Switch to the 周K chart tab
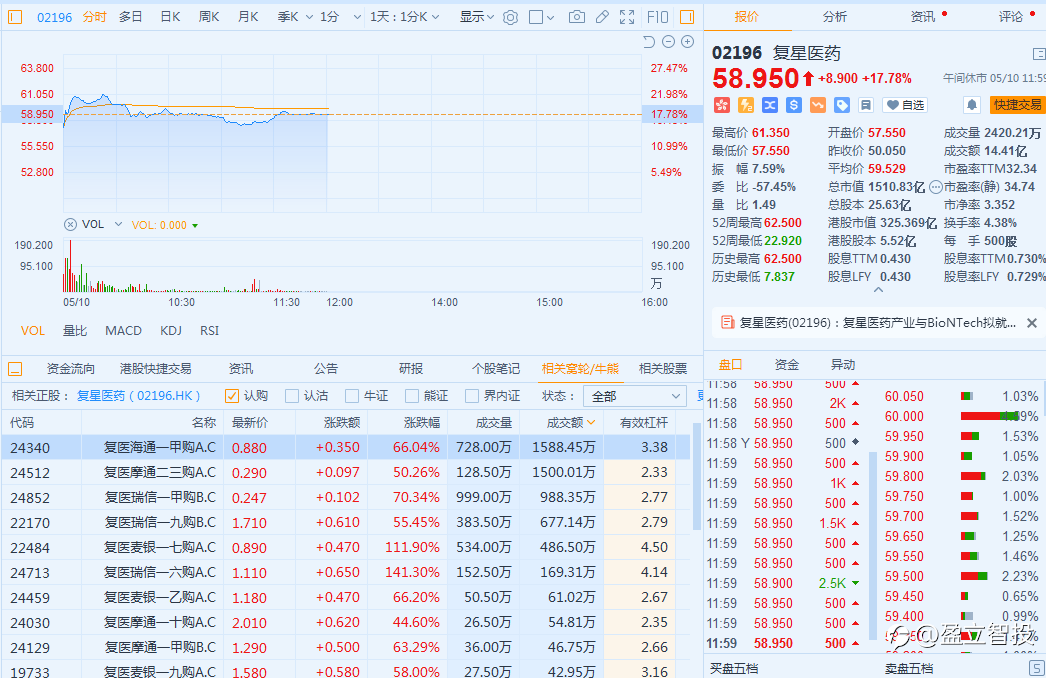1046x678 pixels. (209, 17)
